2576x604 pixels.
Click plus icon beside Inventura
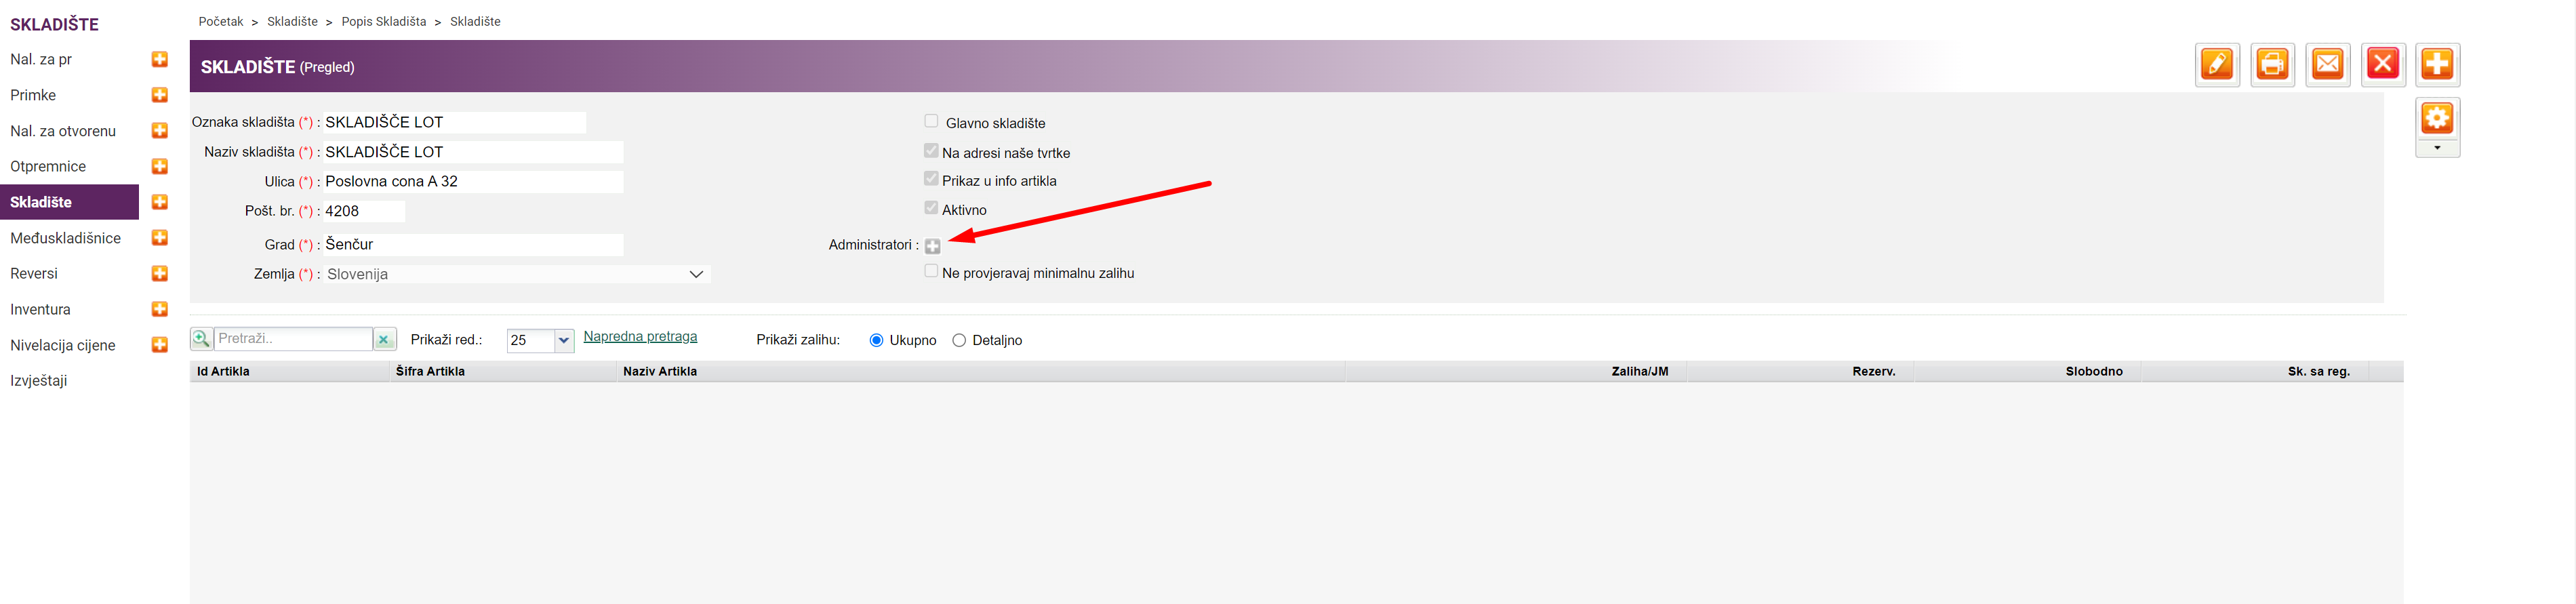click(x=159, y=310)
